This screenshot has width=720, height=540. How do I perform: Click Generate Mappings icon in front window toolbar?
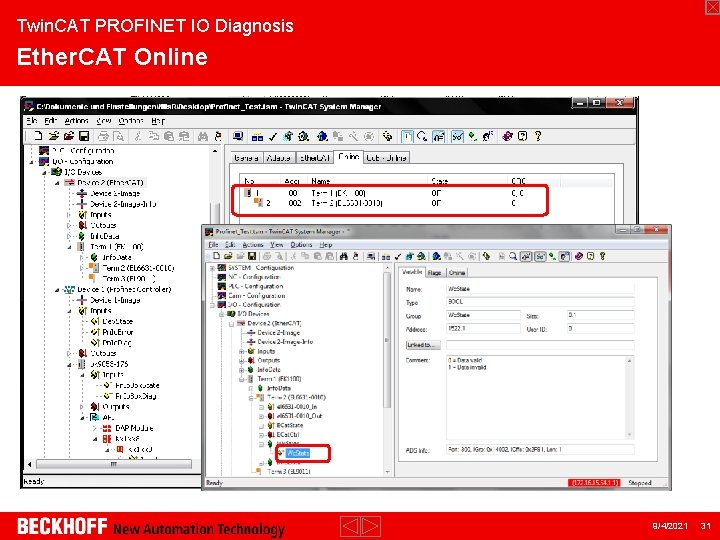[x=386, y=256]
